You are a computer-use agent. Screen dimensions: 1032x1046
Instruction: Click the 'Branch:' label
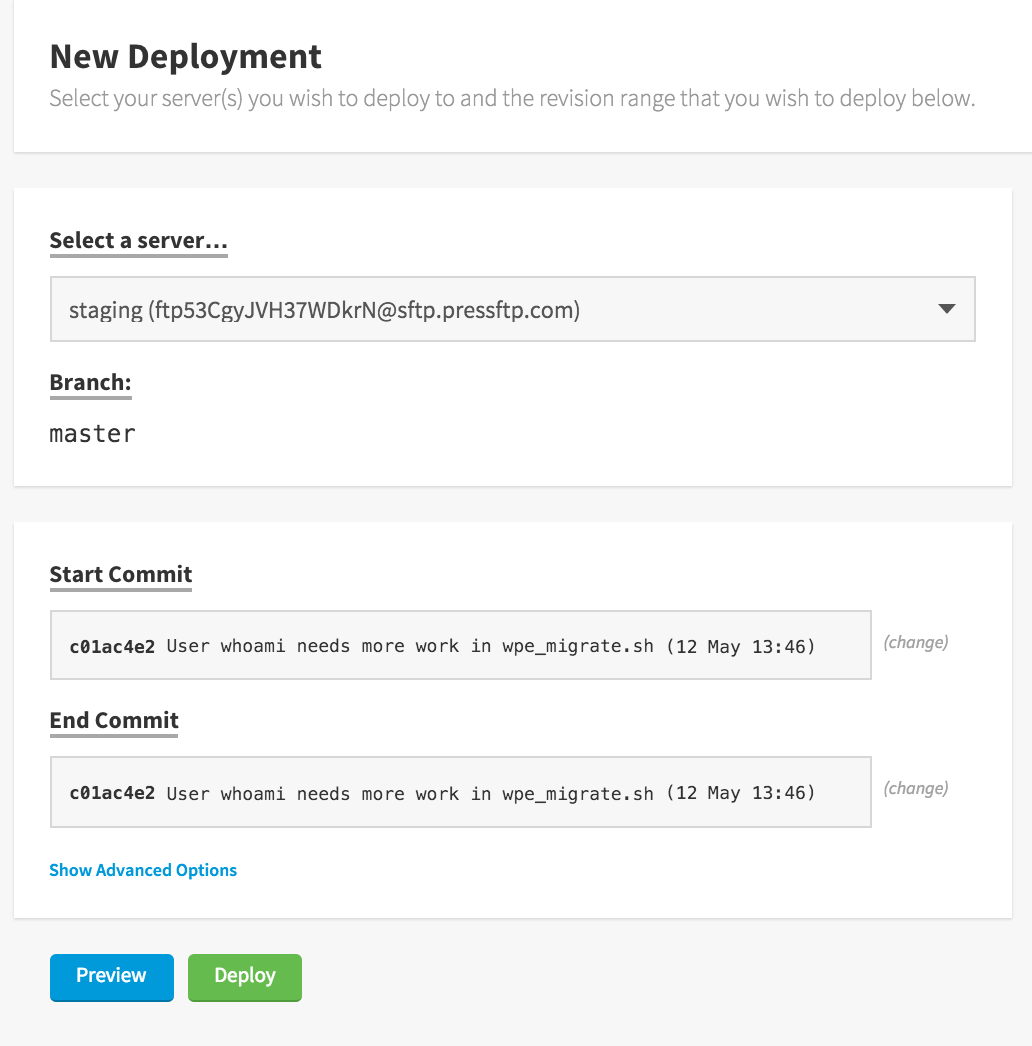tap(90, 382)
